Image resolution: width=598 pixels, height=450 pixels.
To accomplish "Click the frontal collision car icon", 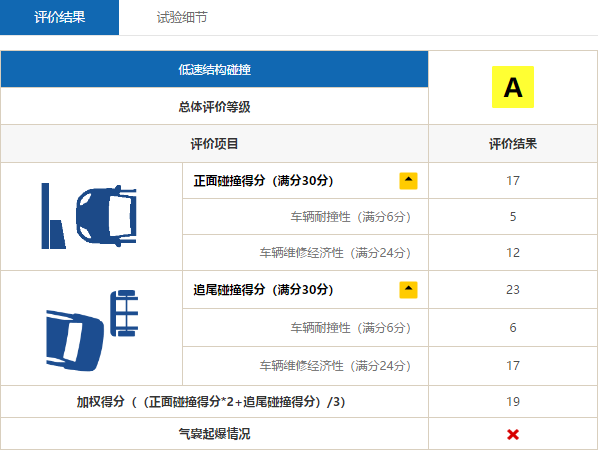I will coord(89,216).
